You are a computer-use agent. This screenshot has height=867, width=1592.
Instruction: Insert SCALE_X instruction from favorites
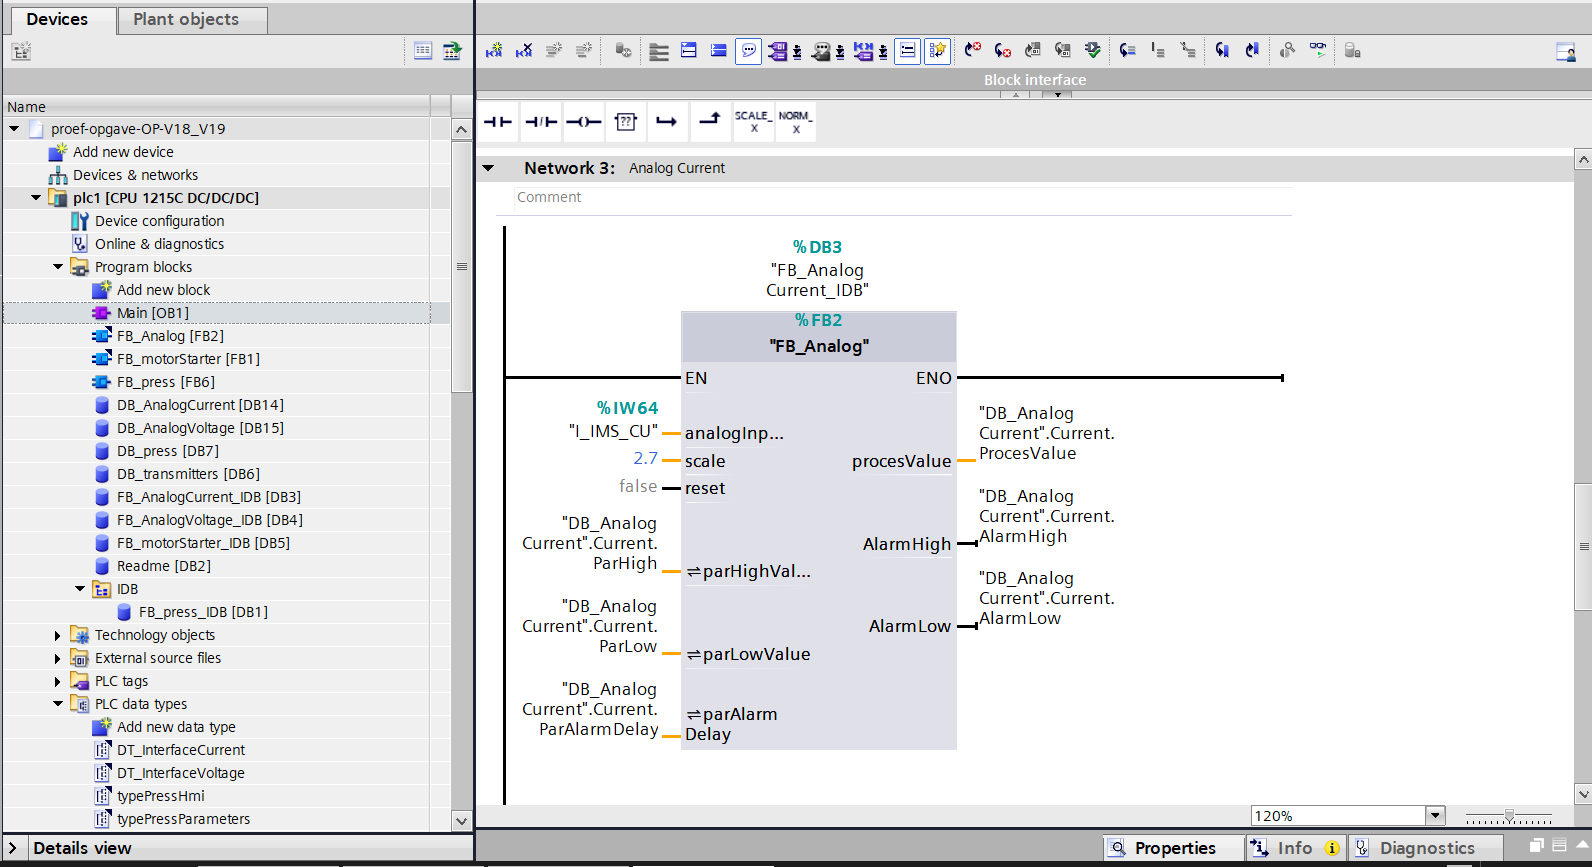click(753, 122)
